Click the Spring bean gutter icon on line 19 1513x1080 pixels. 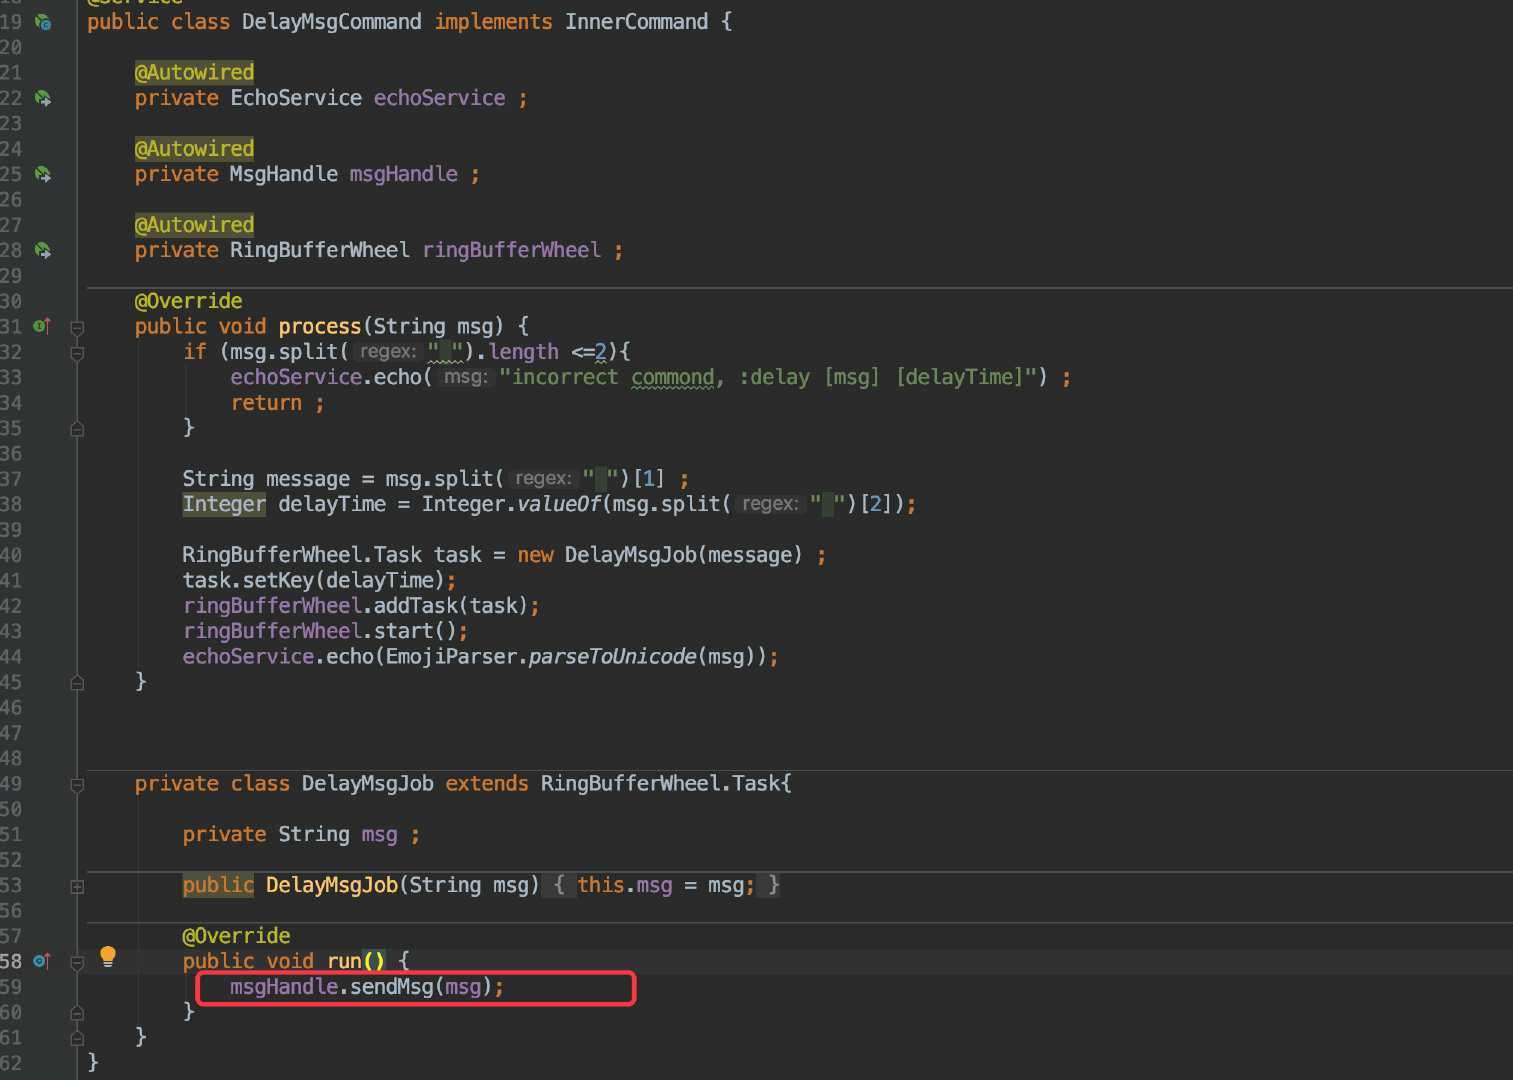pyautogui.click(x=43, y=22)
